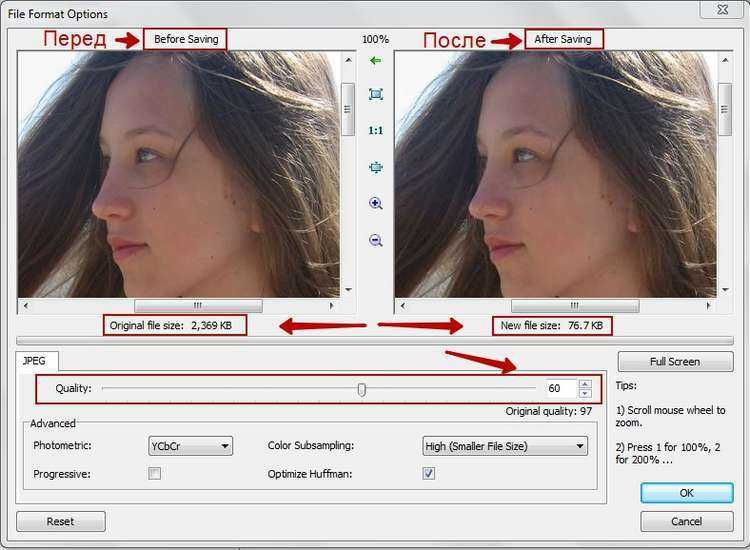Click After Saving vertical scrollbar up arrow

(725, 60)
